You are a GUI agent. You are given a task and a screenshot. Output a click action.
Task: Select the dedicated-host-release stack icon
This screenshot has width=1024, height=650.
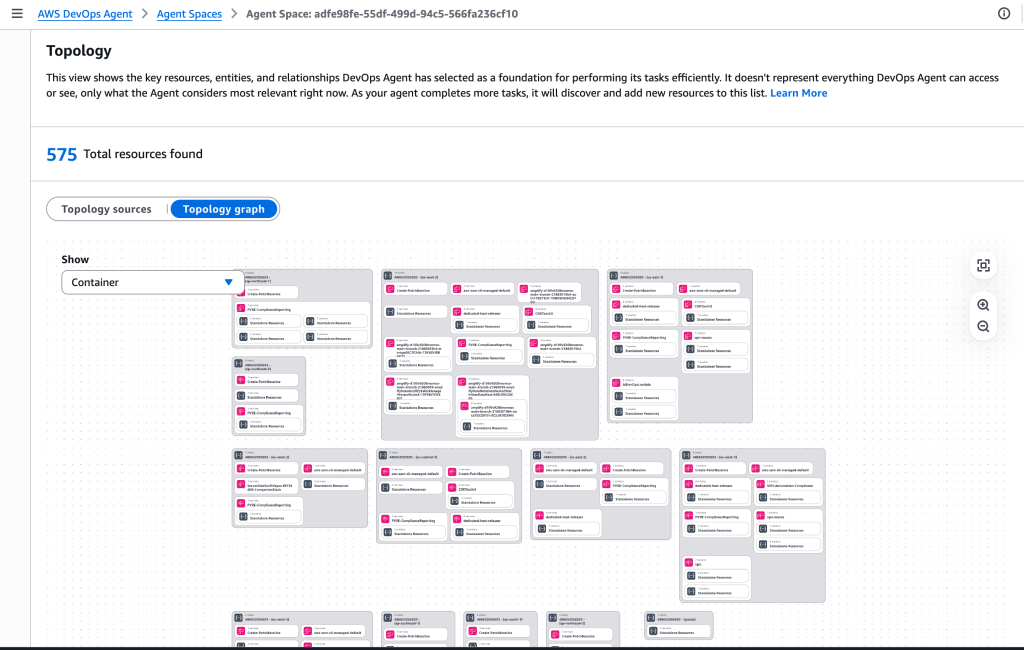pos(459,313)
